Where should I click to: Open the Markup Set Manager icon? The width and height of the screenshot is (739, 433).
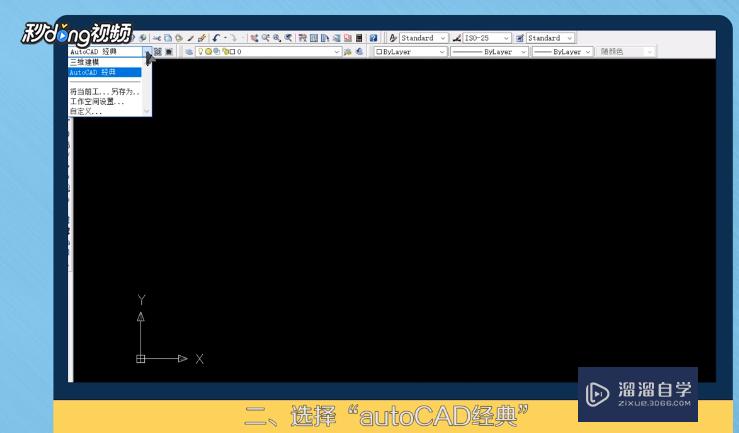click(347, 38)
